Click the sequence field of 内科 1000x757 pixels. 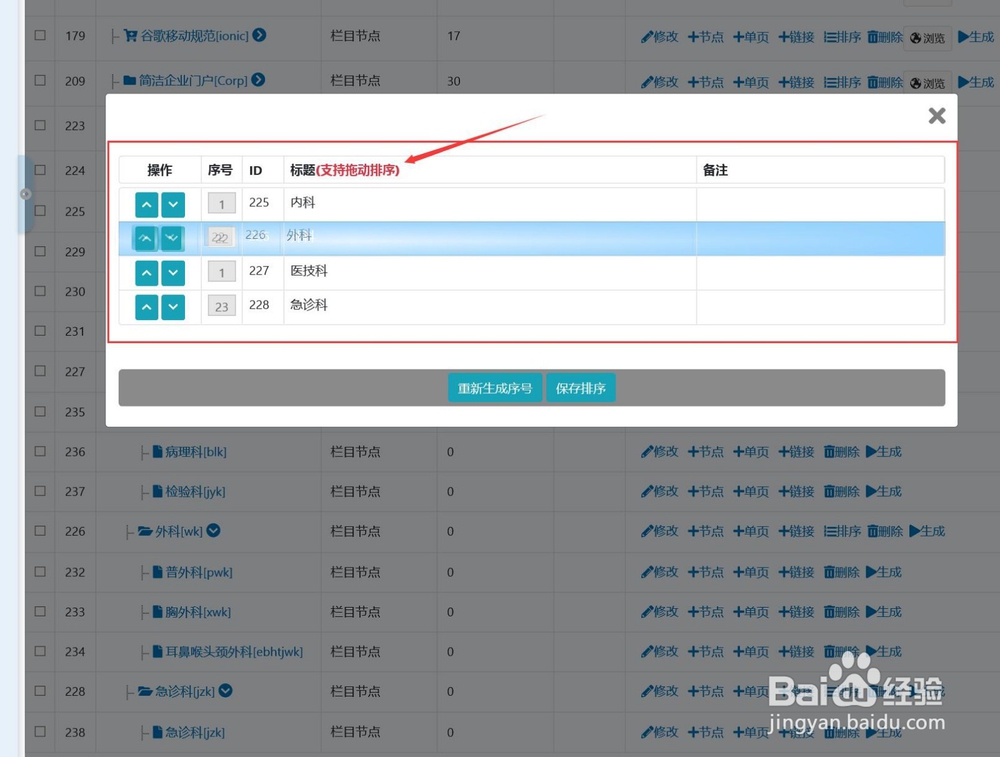click(x=221, y=204)
